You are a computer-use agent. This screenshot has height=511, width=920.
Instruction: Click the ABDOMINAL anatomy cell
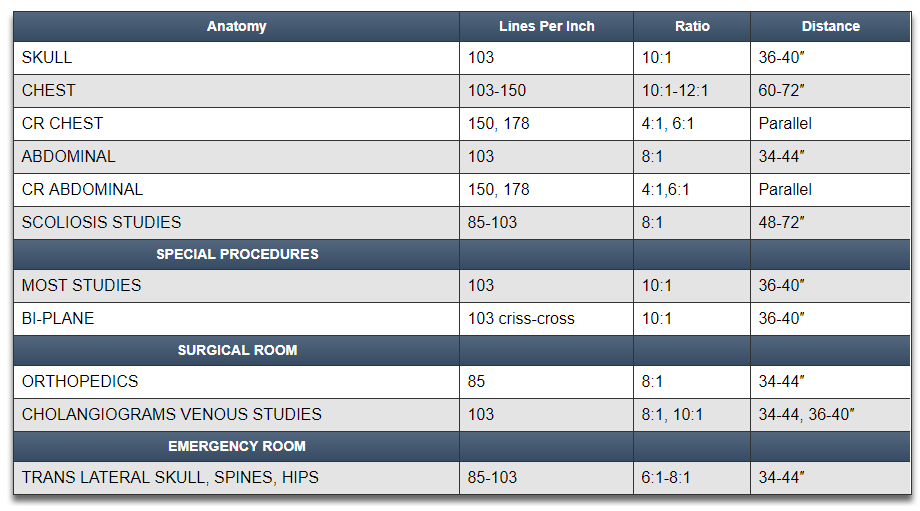pyautogui.click(x=68, y=156)
